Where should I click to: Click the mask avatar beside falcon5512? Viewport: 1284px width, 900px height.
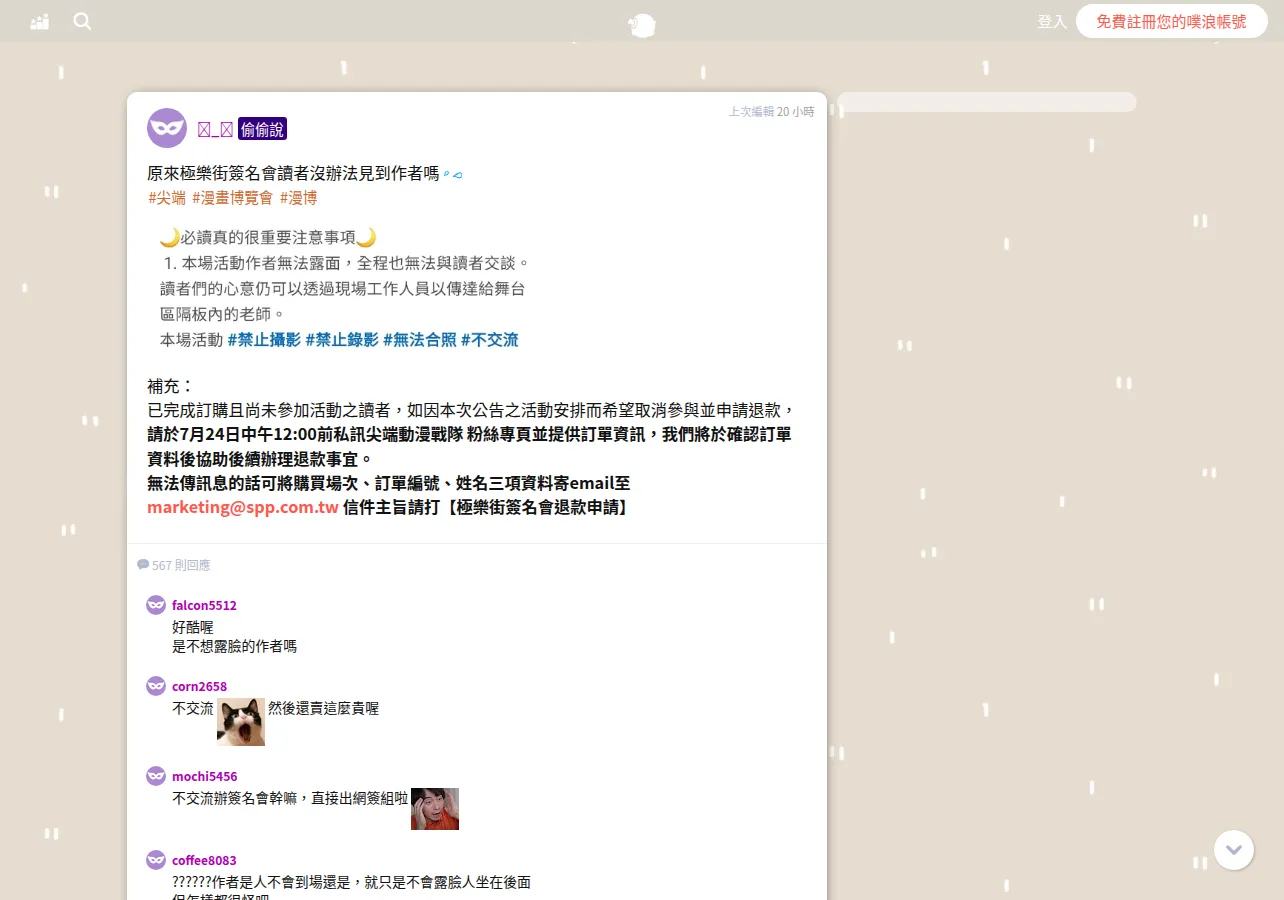156,605
